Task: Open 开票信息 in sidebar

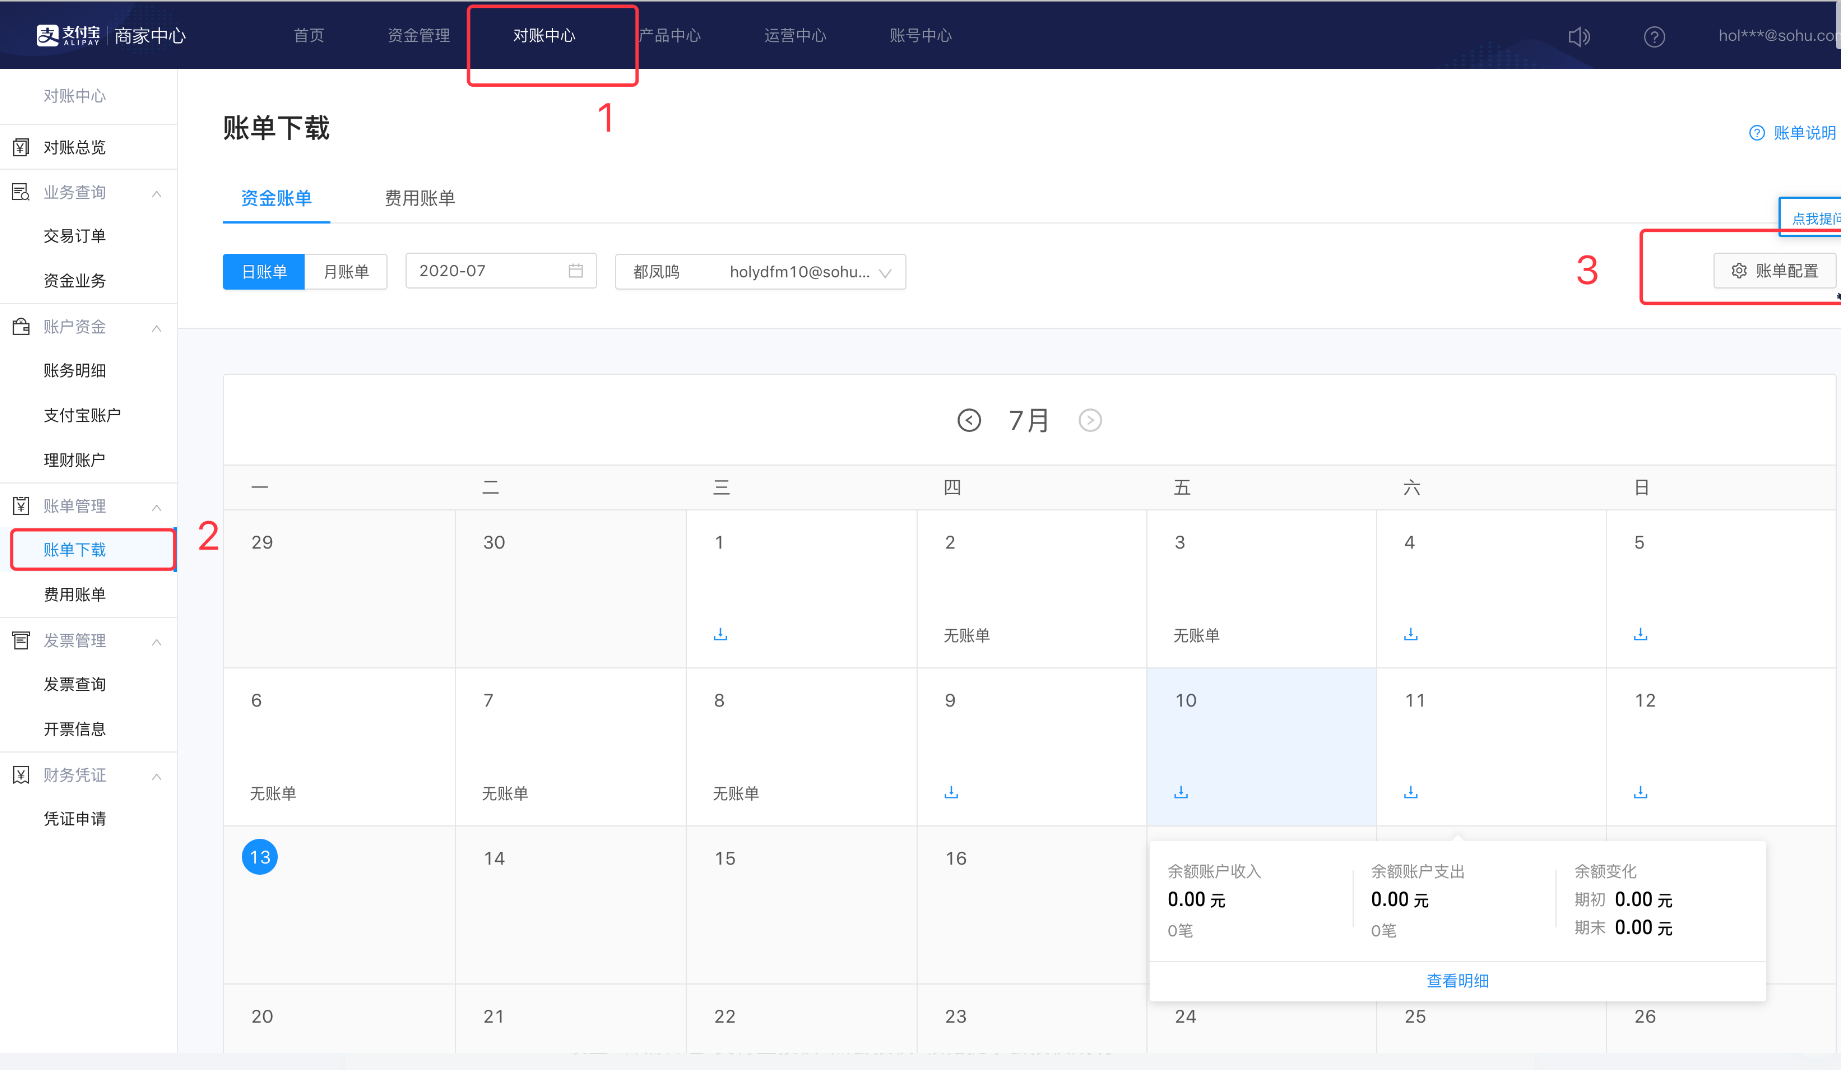Action: tap(74, 729)
